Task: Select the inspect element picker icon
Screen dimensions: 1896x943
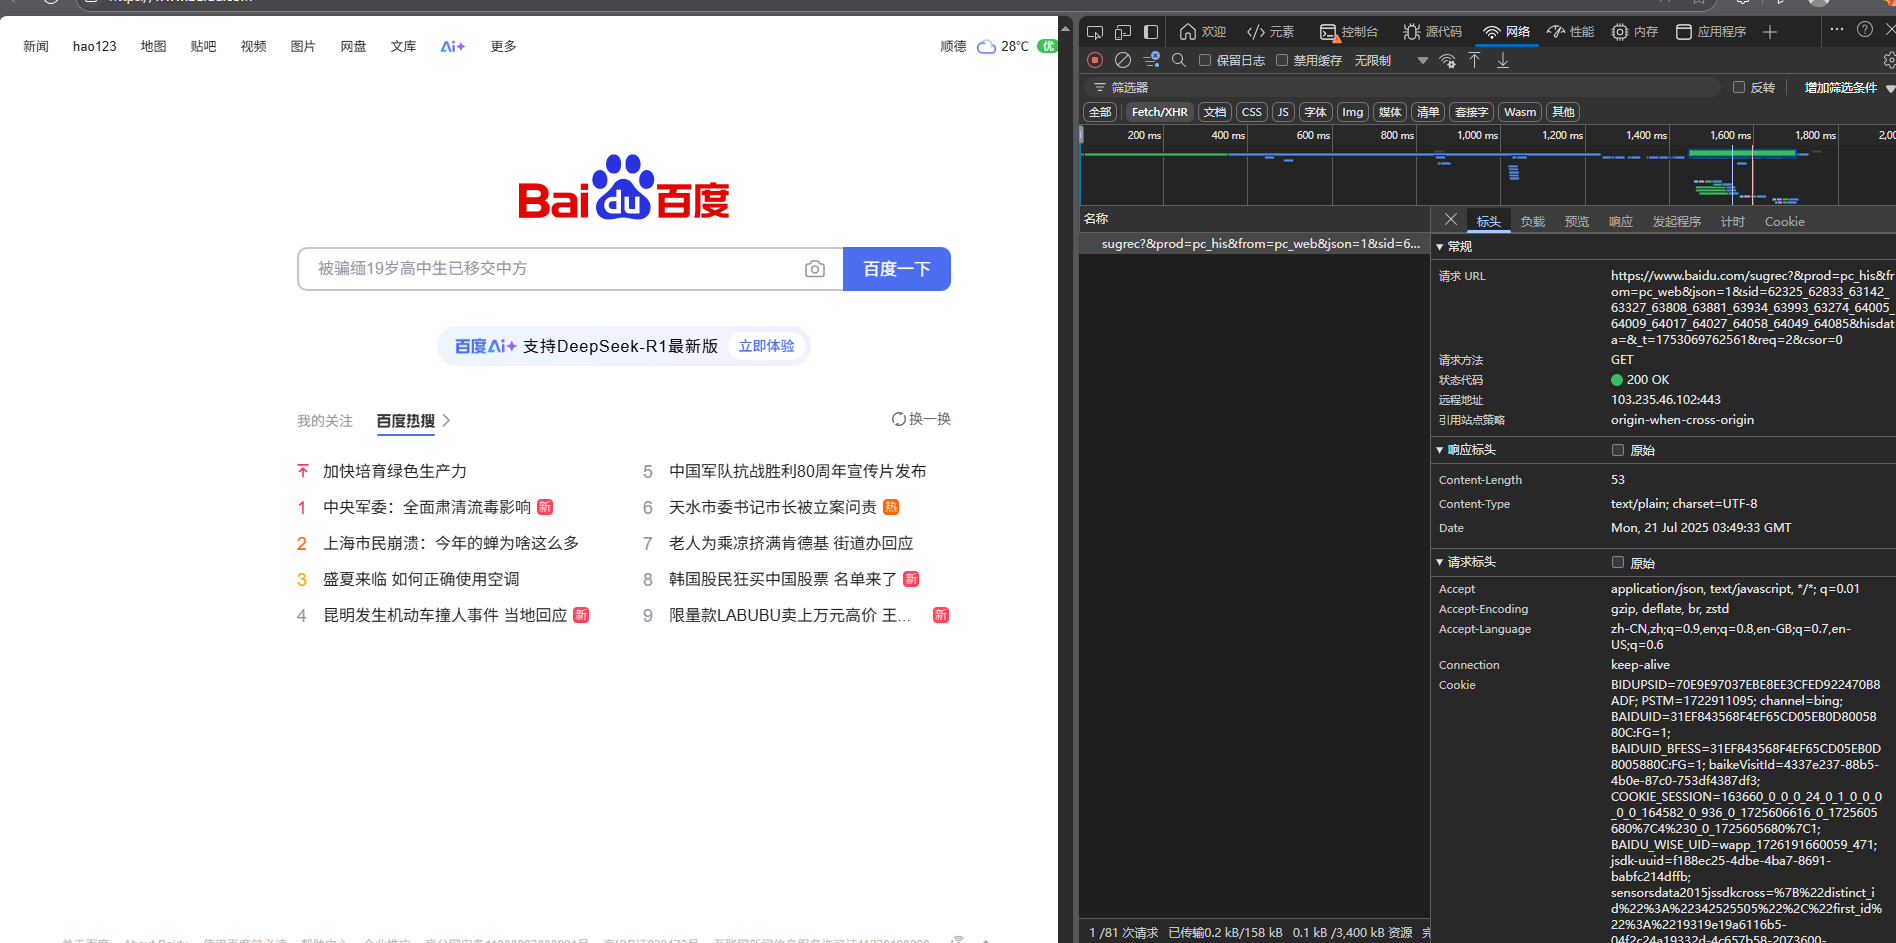Action: pos(1095,32)
